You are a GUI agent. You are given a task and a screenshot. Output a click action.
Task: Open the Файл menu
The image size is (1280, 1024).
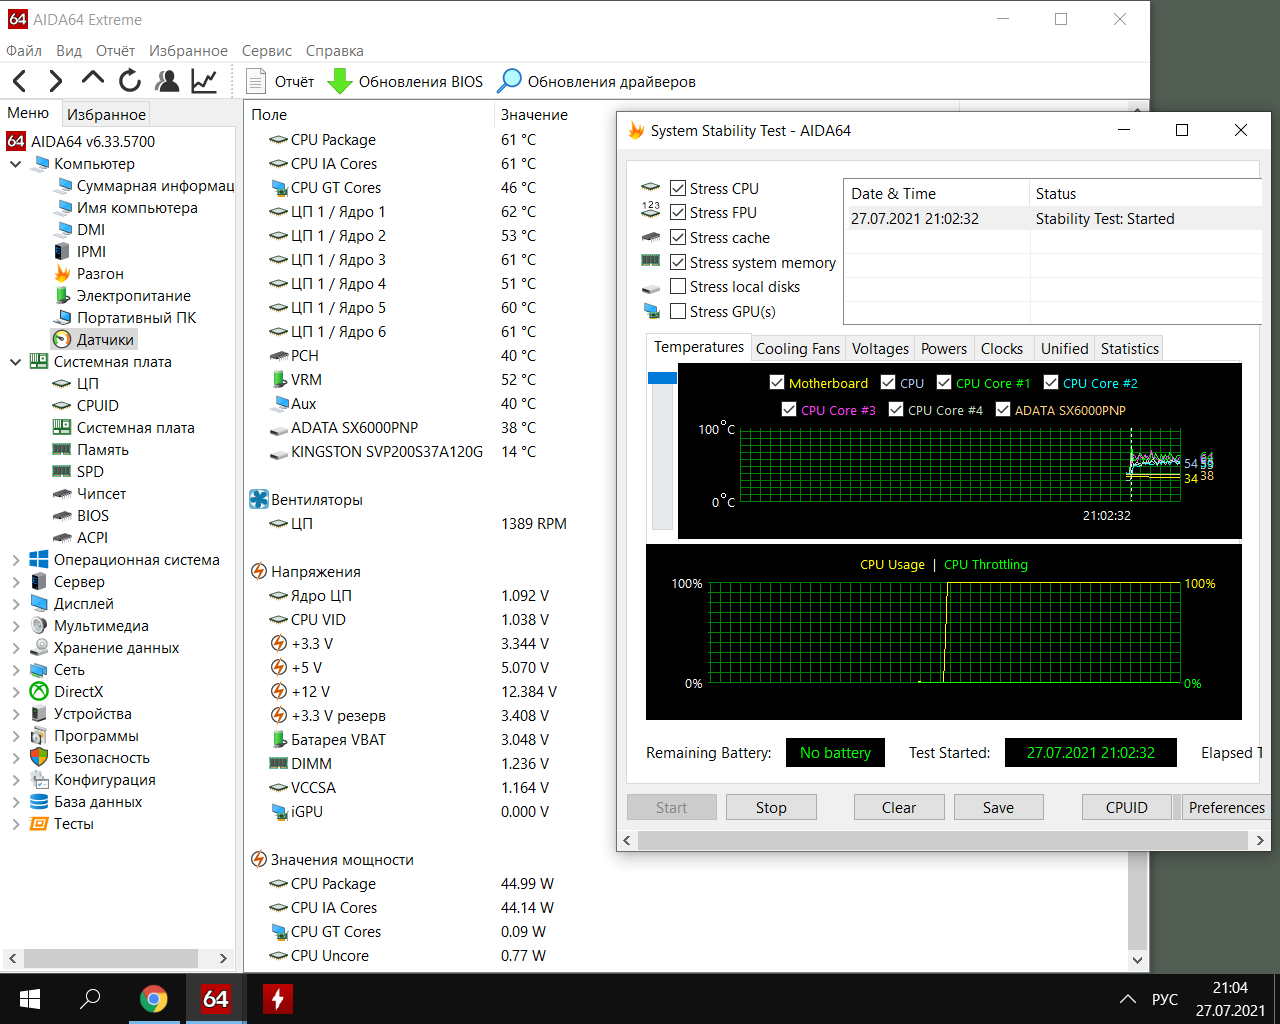[x=24, y=51]
